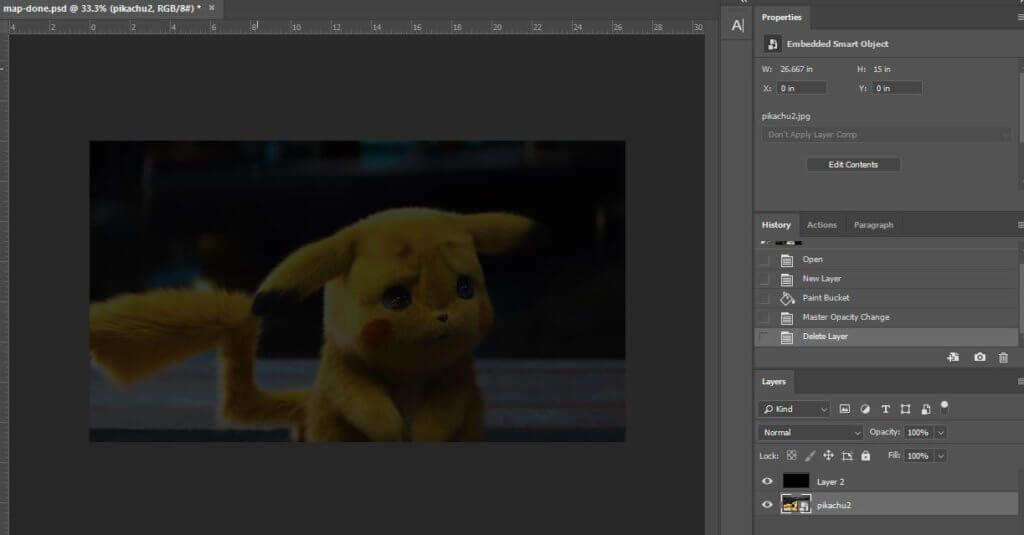Delete current history state trash icon
1024x535 pixels.
tap(1003, 357)
